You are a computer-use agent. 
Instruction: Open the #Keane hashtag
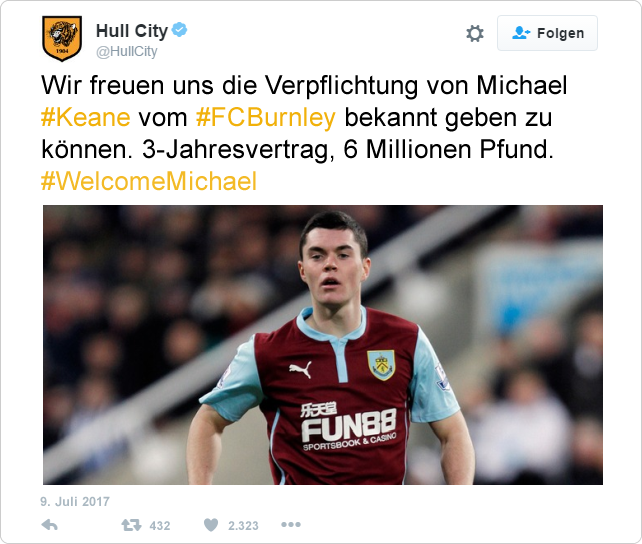pos(86,117)
